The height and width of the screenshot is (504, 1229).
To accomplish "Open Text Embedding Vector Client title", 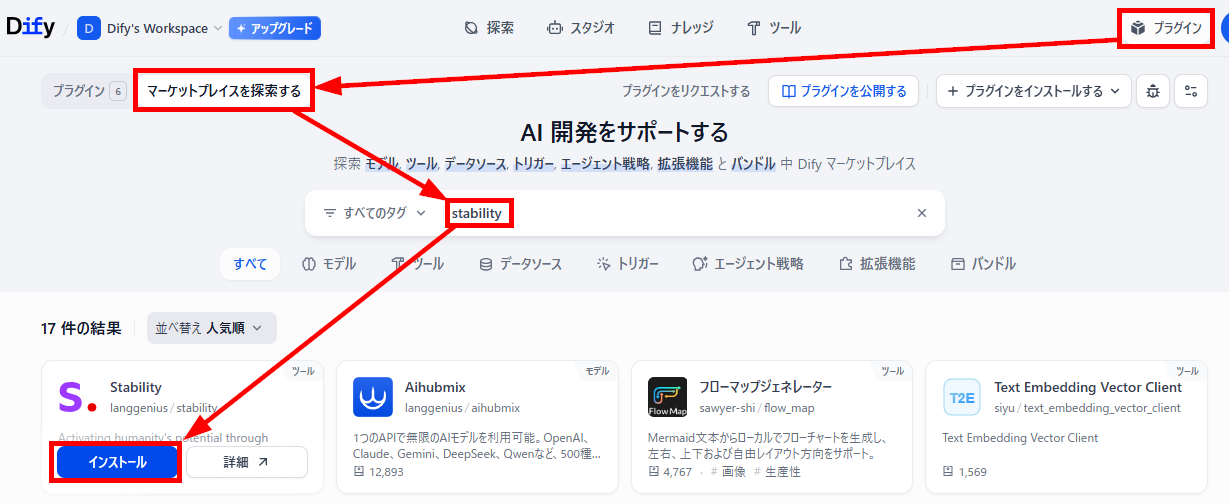I will coord(1088,387).
